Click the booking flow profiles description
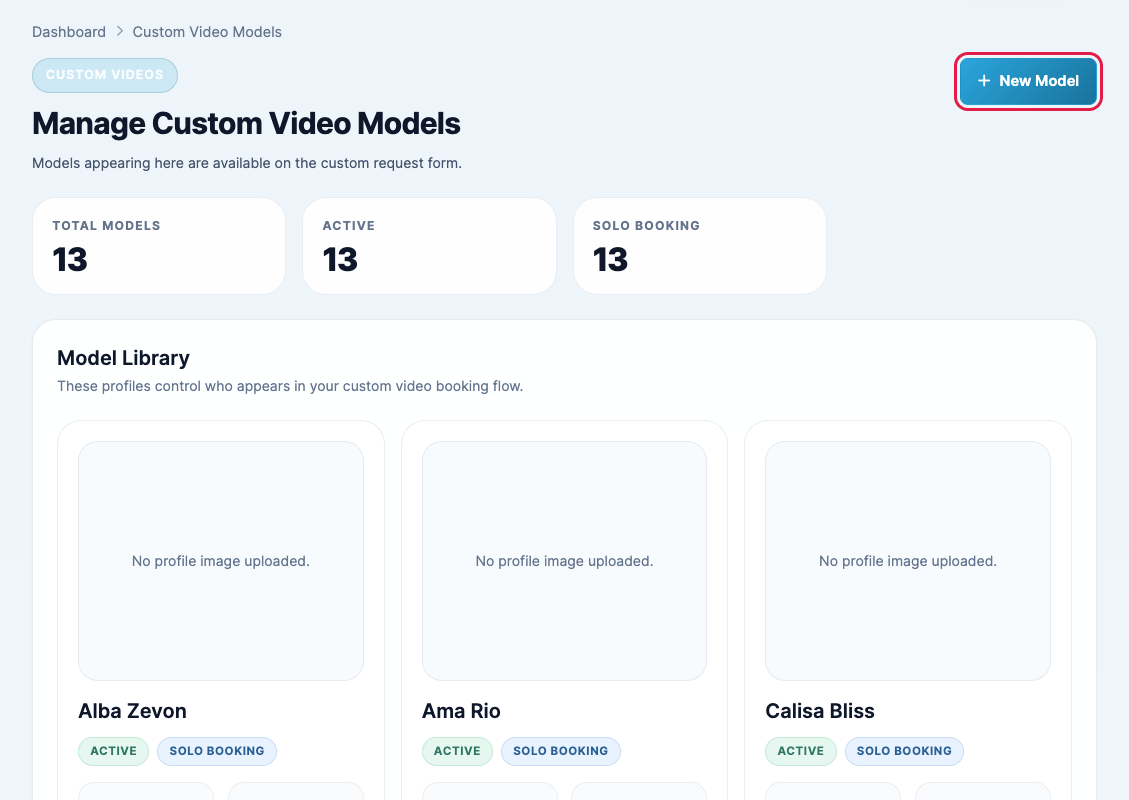 click(x=290, y=386)
